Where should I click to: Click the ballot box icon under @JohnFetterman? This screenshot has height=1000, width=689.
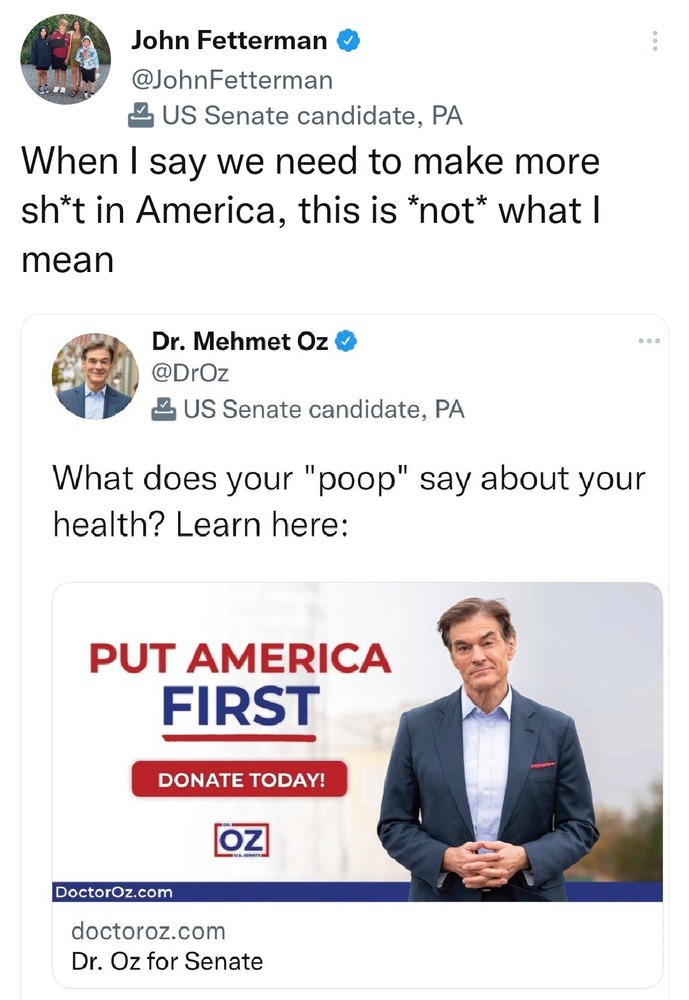[142, 116]
